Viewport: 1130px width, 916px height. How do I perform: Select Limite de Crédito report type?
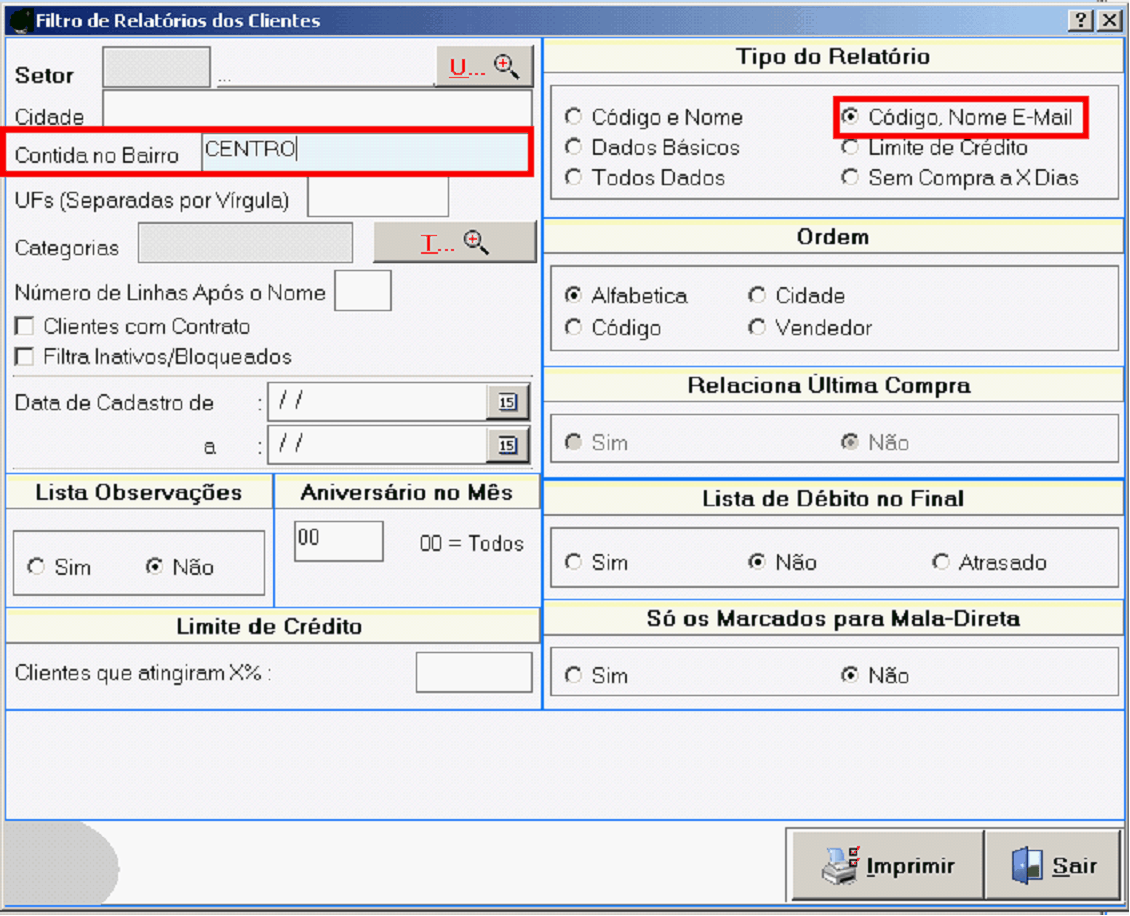coord(850,148)
